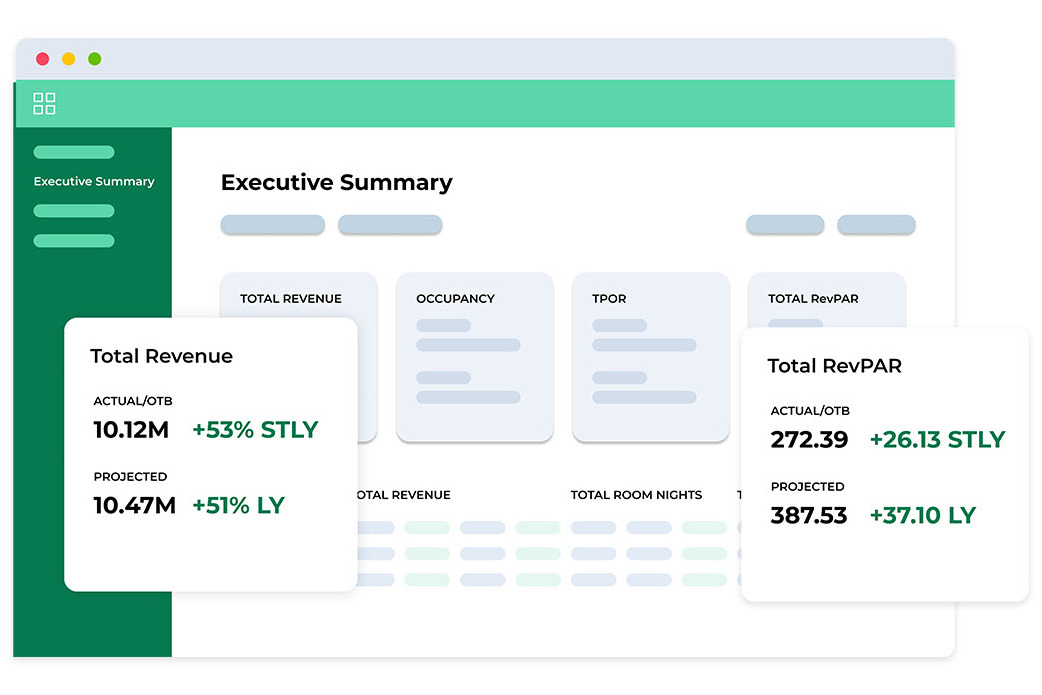The width and height of the screenshot is (1042, 695).
Task: Click the grid apps icon in green header
Action: point(44,103)
